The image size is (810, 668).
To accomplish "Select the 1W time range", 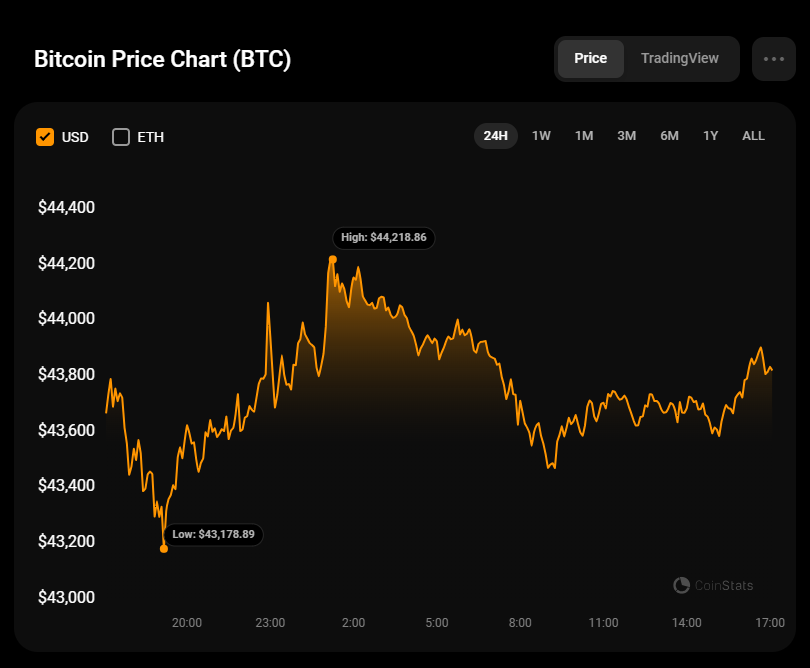I will 541,136.
